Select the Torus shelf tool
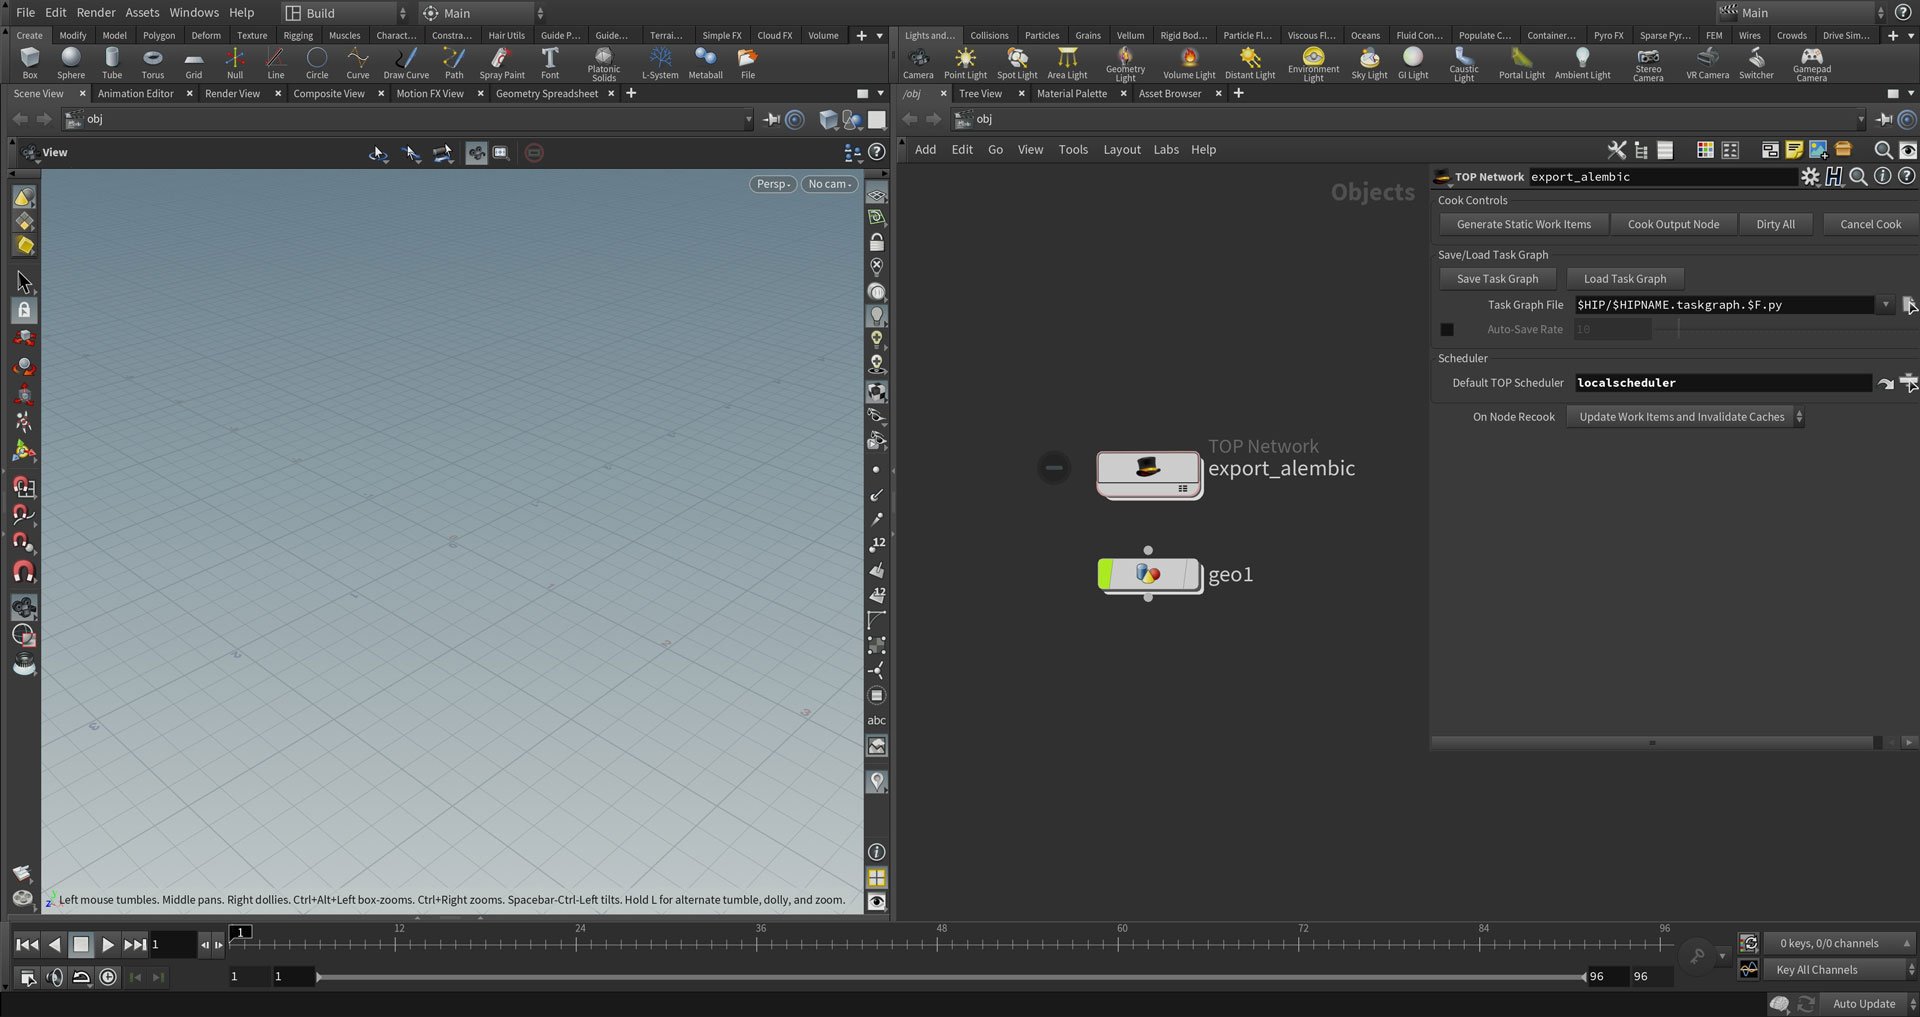Screen dimensions: 1920x1017 coord(152,63)
